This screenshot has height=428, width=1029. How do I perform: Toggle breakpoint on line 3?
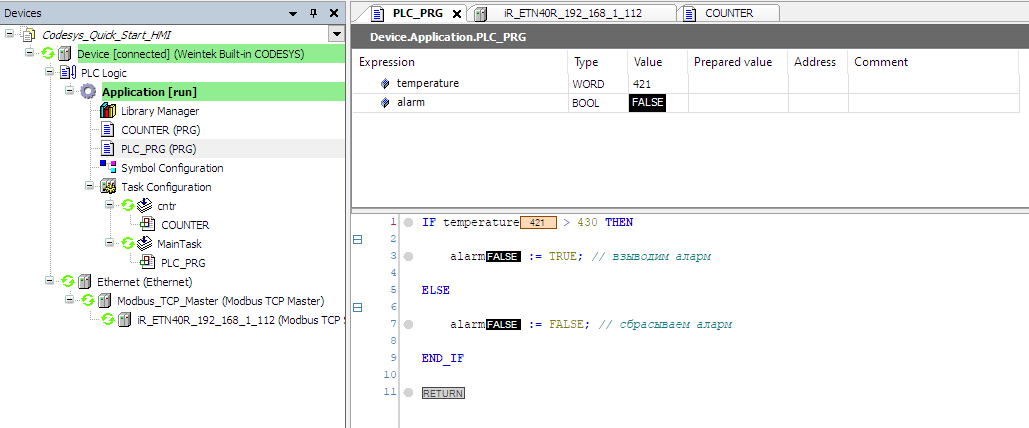(408, 257)
